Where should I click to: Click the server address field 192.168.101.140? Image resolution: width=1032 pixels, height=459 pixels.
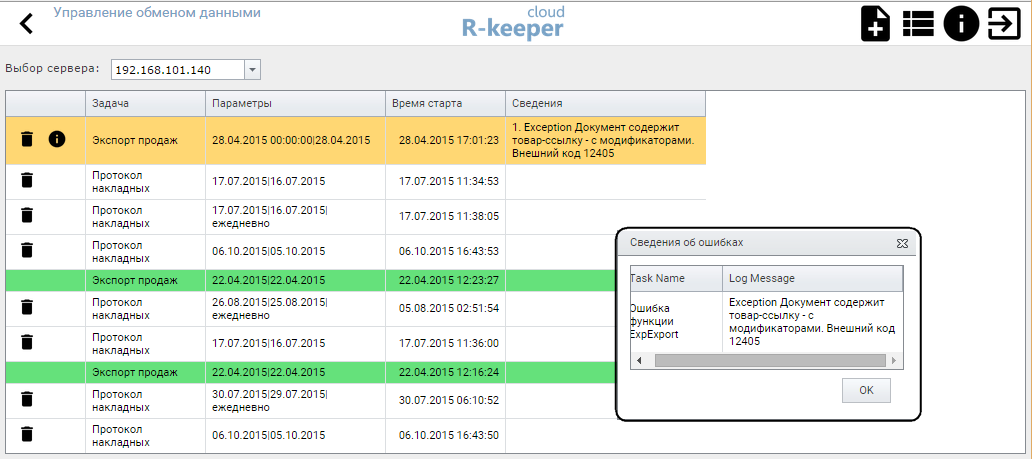(x=176, y=69)
